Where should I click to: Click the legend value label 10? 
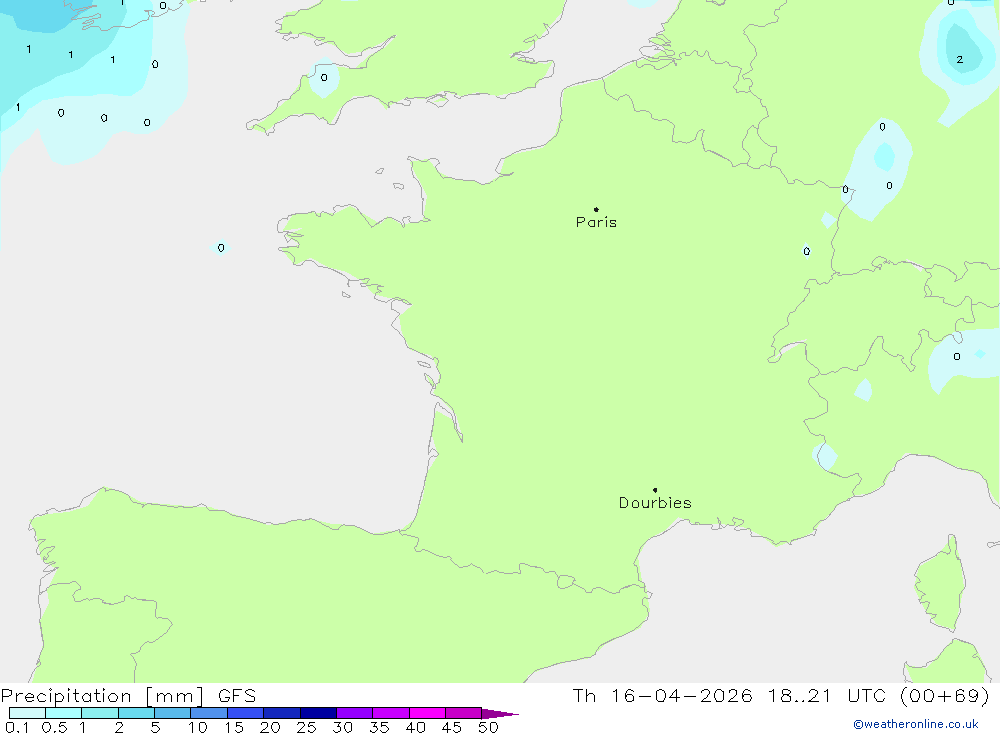[x=198, y=727]
